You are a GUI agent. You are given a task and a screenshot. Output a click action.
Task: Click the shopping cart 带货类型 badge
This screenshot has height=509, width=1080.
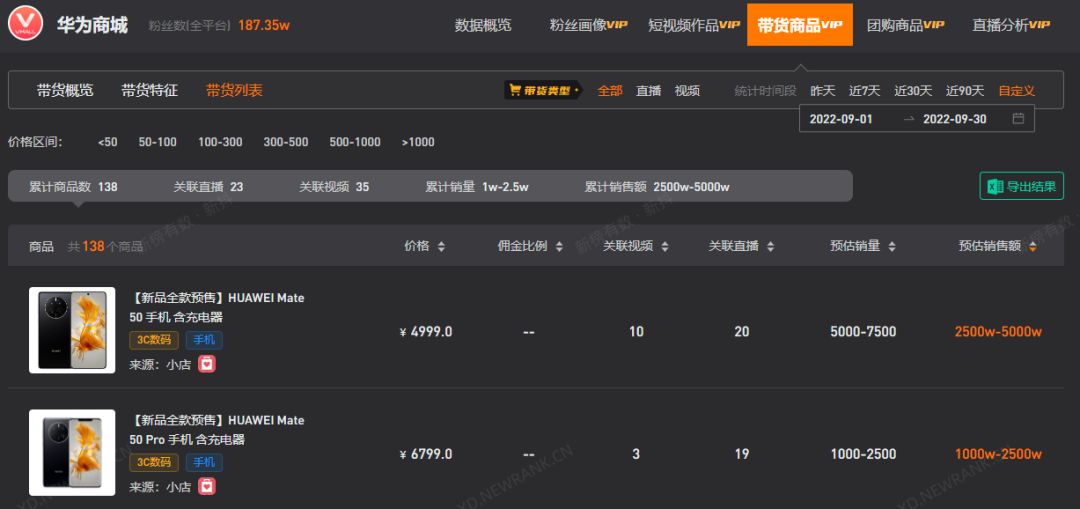[542, 90]
